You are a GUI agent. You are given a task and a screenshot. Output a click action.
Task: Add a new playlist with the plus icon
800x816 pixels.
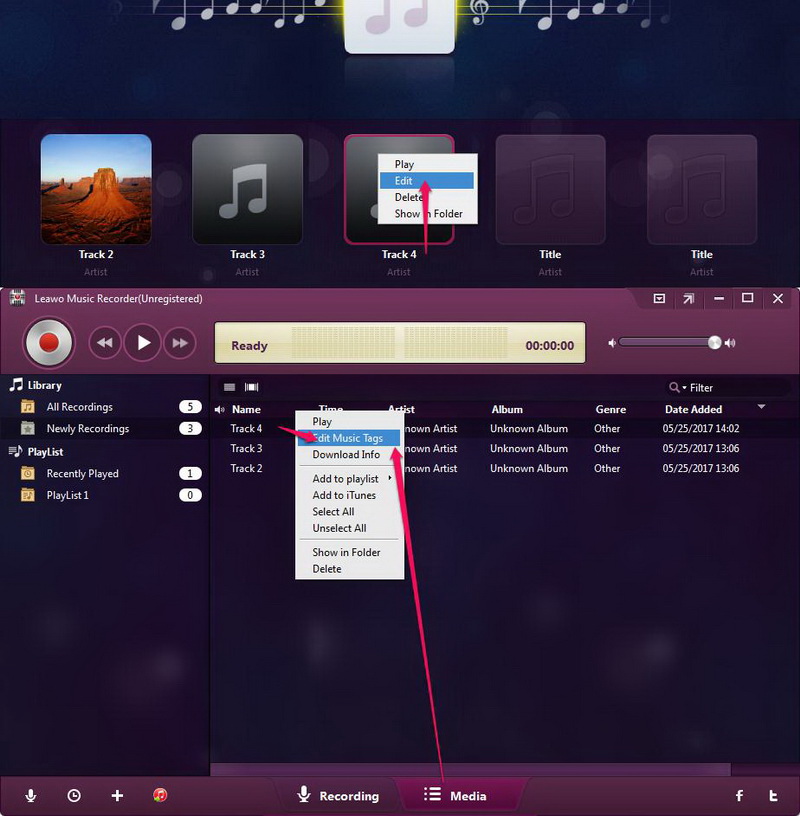coord(118,795)
